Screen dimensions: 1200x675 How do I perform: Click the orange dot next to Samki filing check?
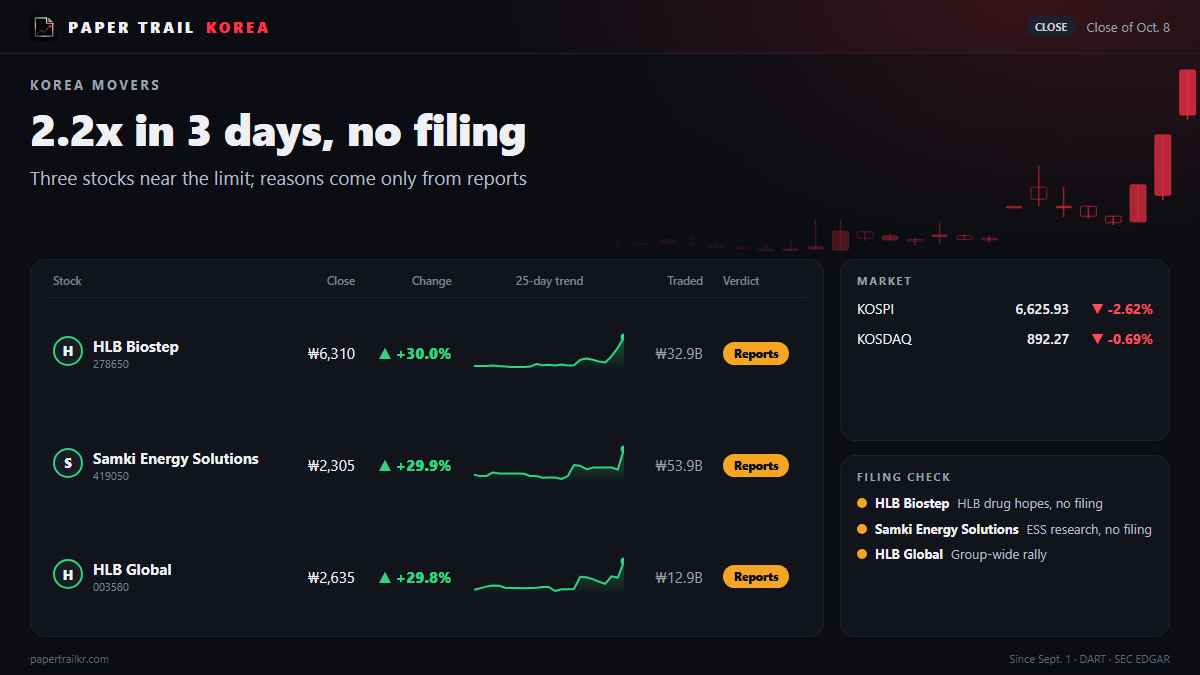click(862, 529)
